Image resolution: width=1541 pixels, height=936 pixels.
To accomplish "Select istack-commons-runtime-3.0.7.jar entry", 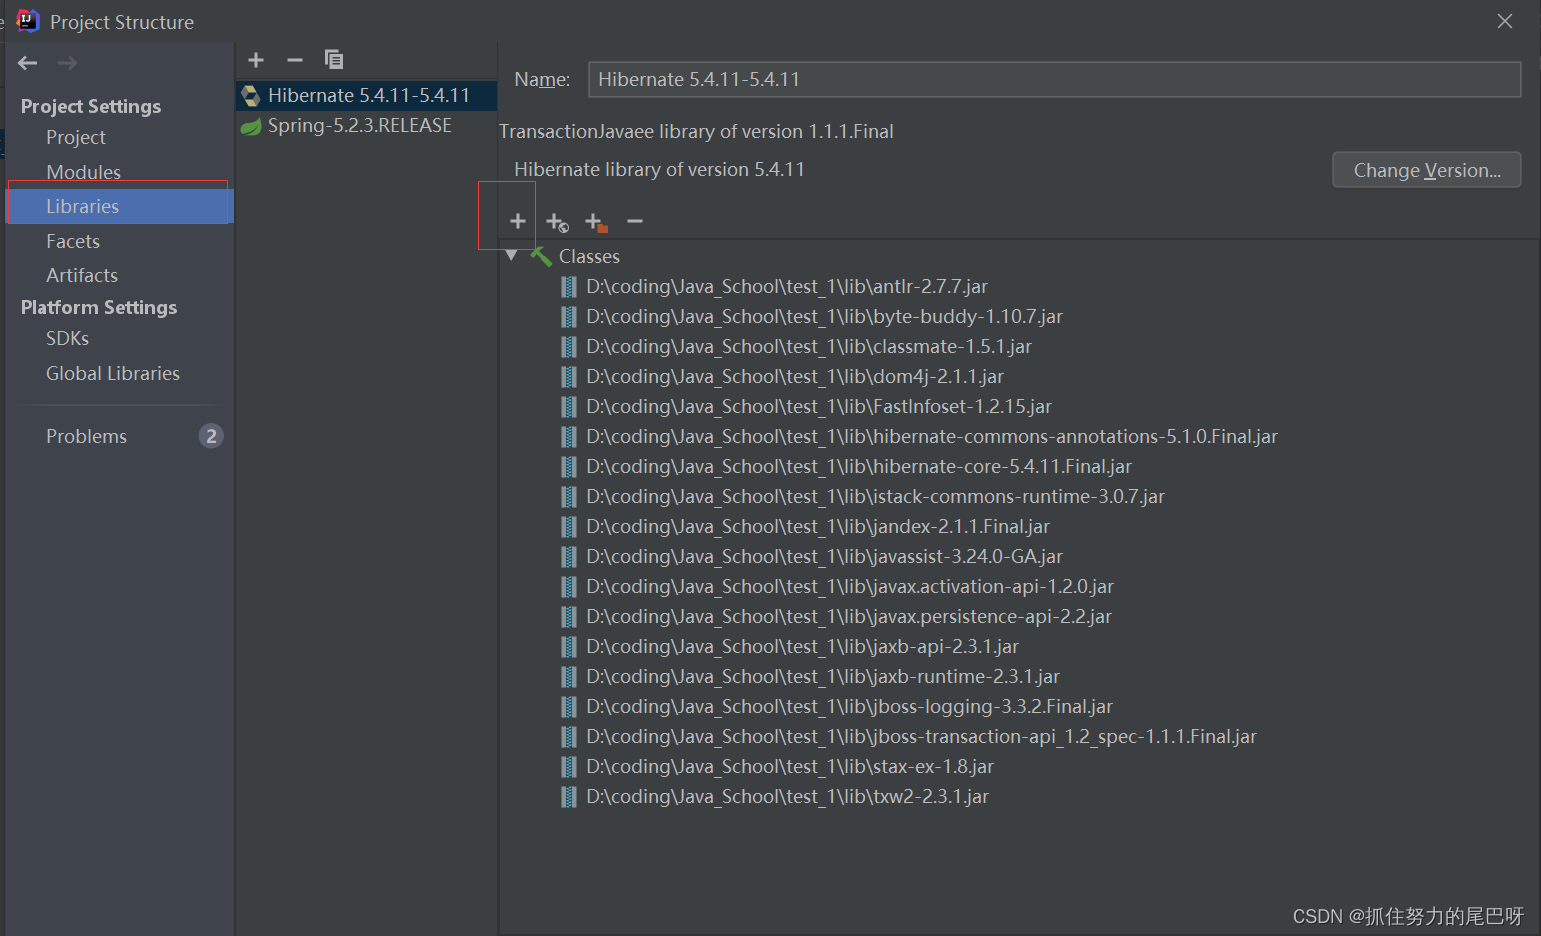I will point(875,497).
